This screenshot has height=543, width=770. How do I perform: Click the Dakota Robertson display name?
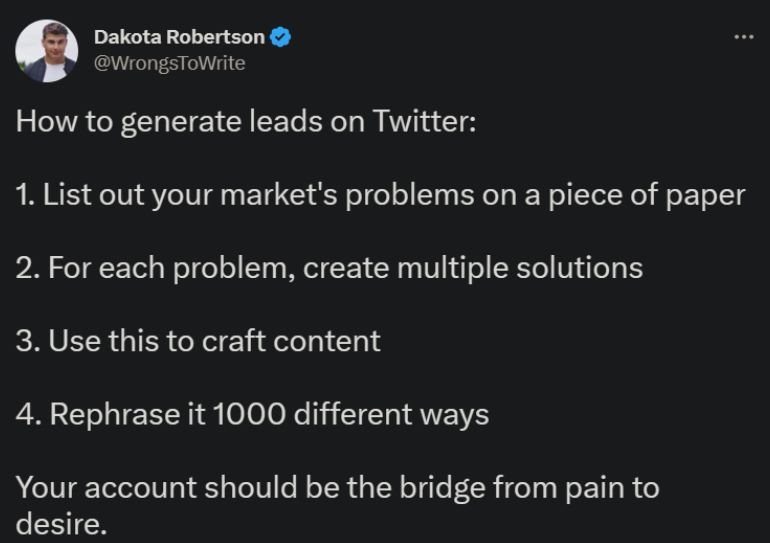point(179,37)
